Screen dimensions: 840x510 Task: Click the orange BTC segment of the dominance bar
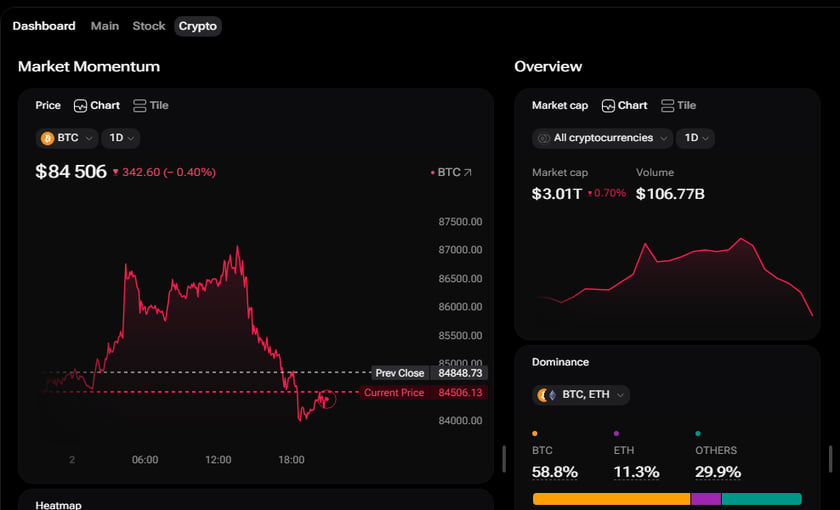click(611, 499)
